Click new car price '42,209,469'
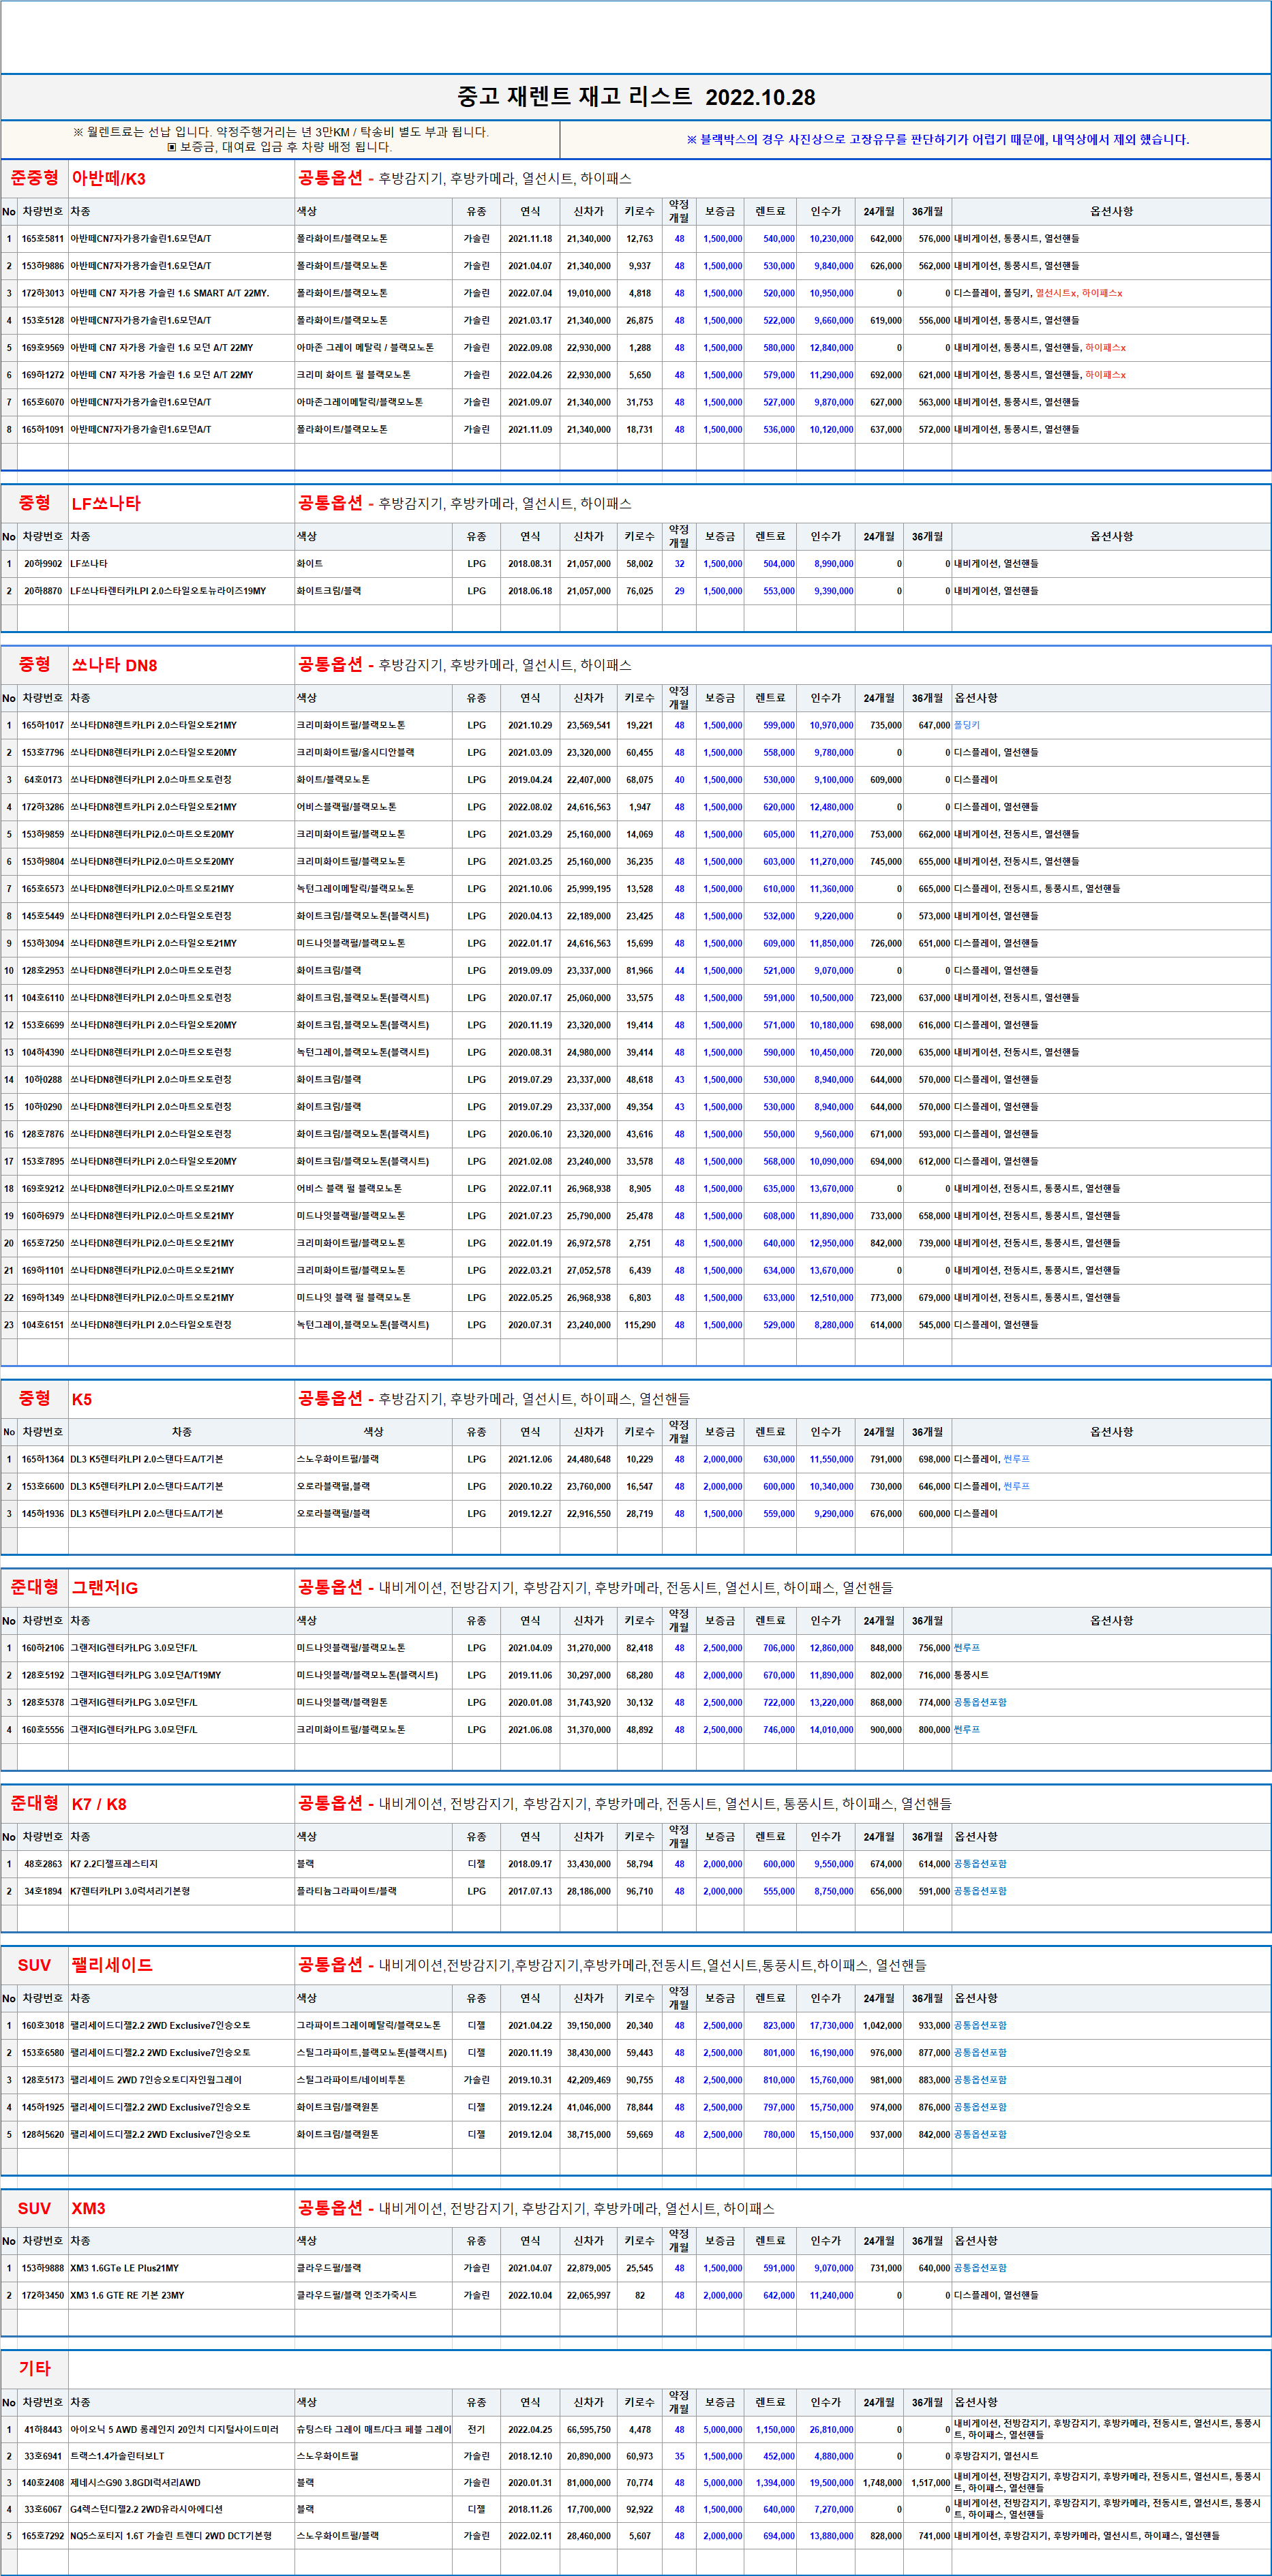This screenshot has width=1272, height=2576. 589,2080
